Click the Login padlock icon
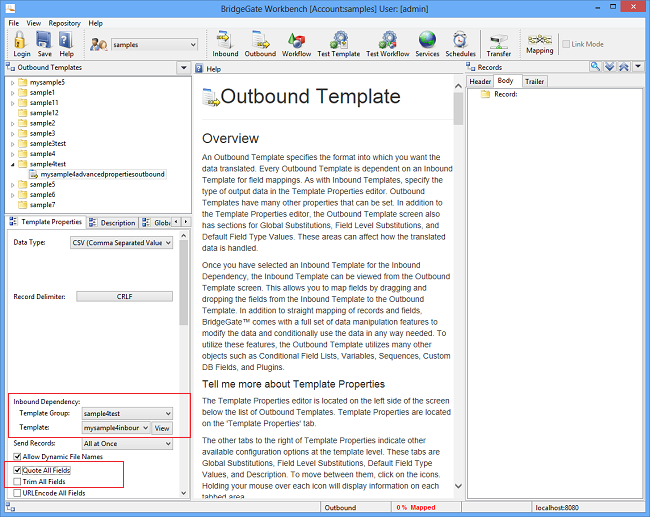Screen dimensions: 650x517 [20, 41]
